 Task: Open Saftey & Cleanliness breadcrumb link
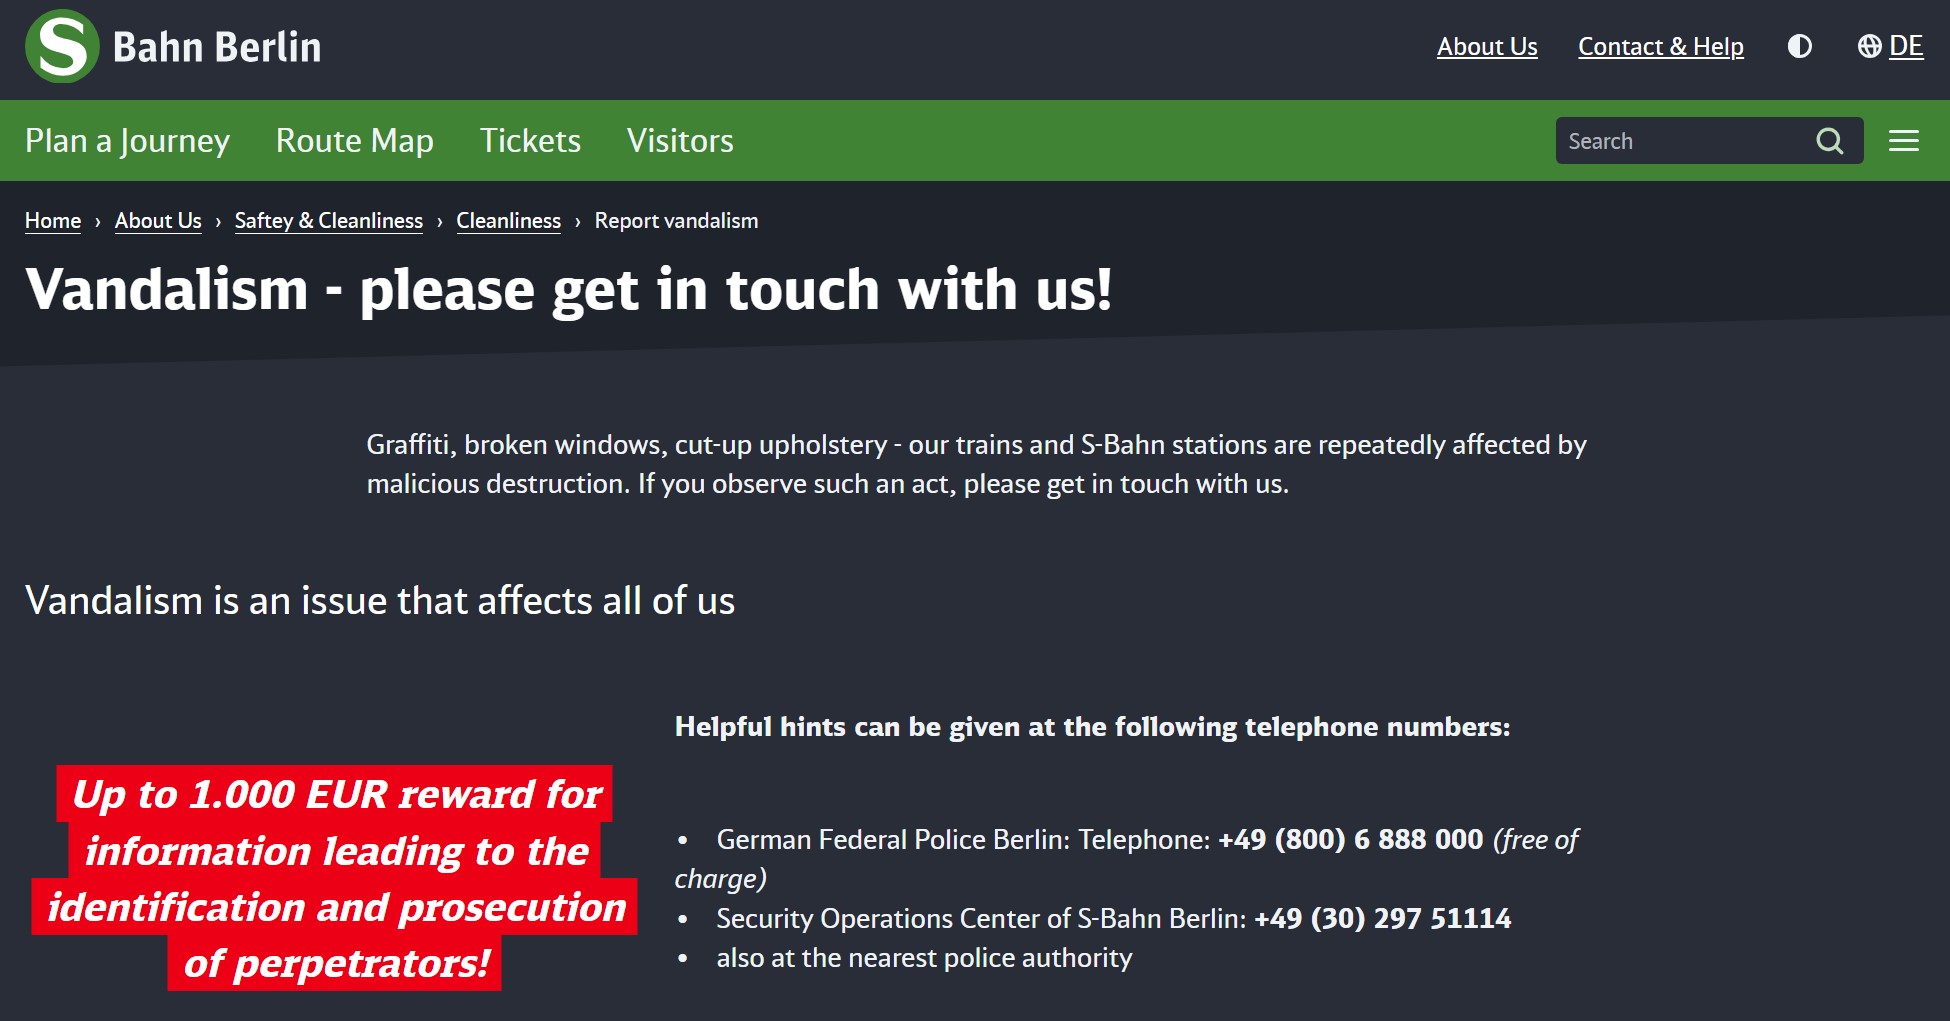click(x=329, y=221)
